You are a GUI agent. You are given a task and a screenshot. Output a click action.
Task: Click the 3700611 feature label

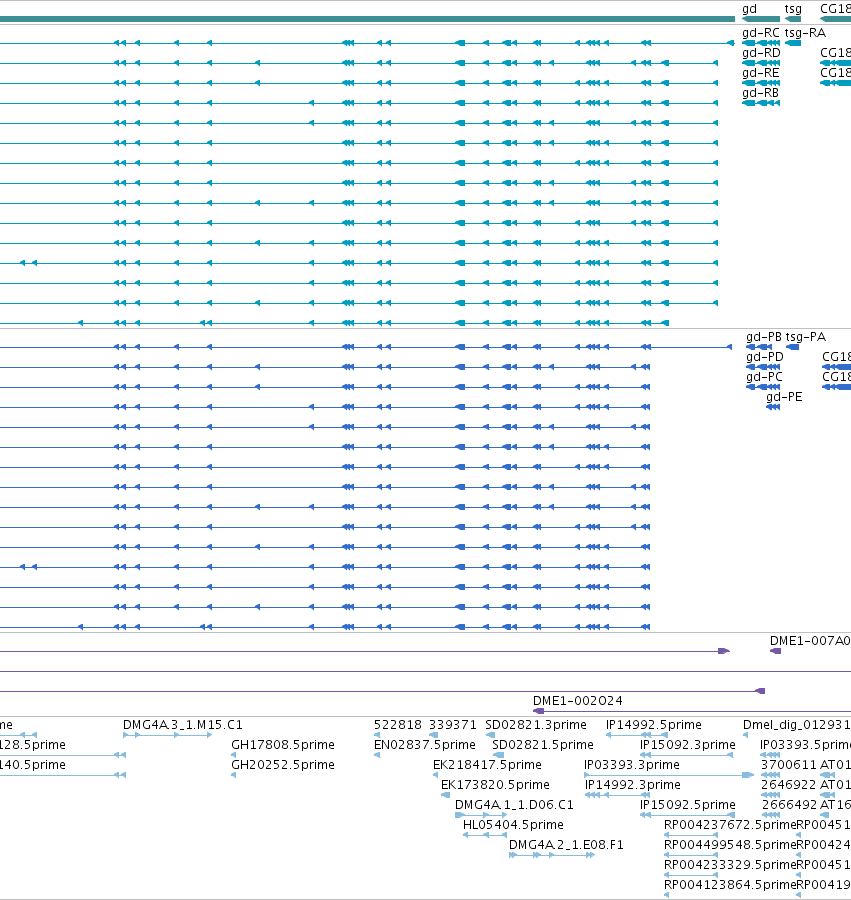click(788, 765)
